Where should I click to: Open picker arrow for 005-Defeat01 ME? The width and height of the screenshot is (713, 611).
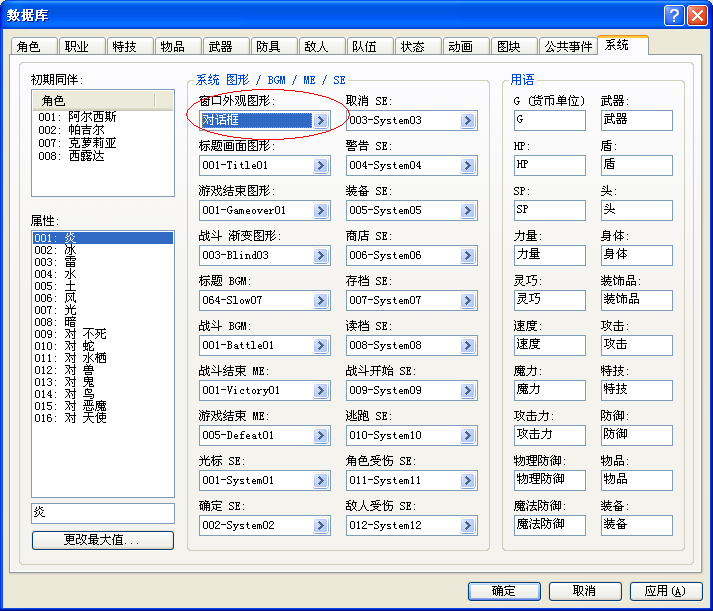tap(321, 435)
